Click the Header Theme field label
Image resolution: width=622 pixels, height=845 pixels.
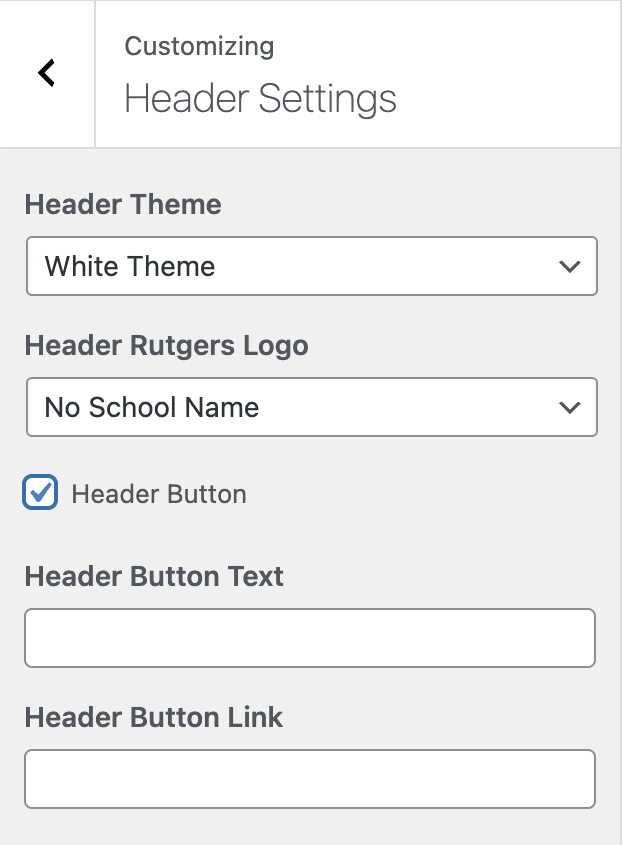tap(123, 205)
